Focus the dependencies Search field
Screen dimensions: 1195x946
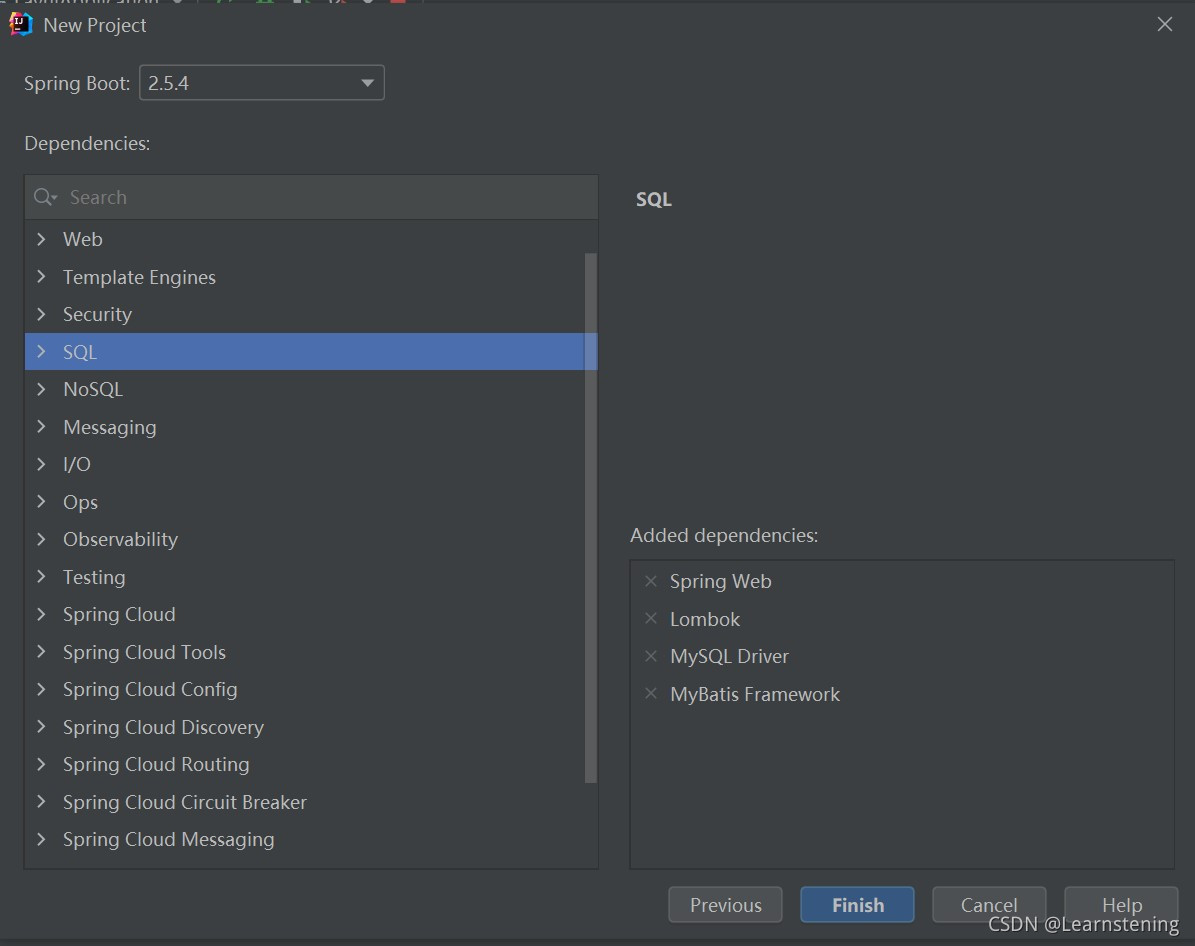click(x=311, y=197)
